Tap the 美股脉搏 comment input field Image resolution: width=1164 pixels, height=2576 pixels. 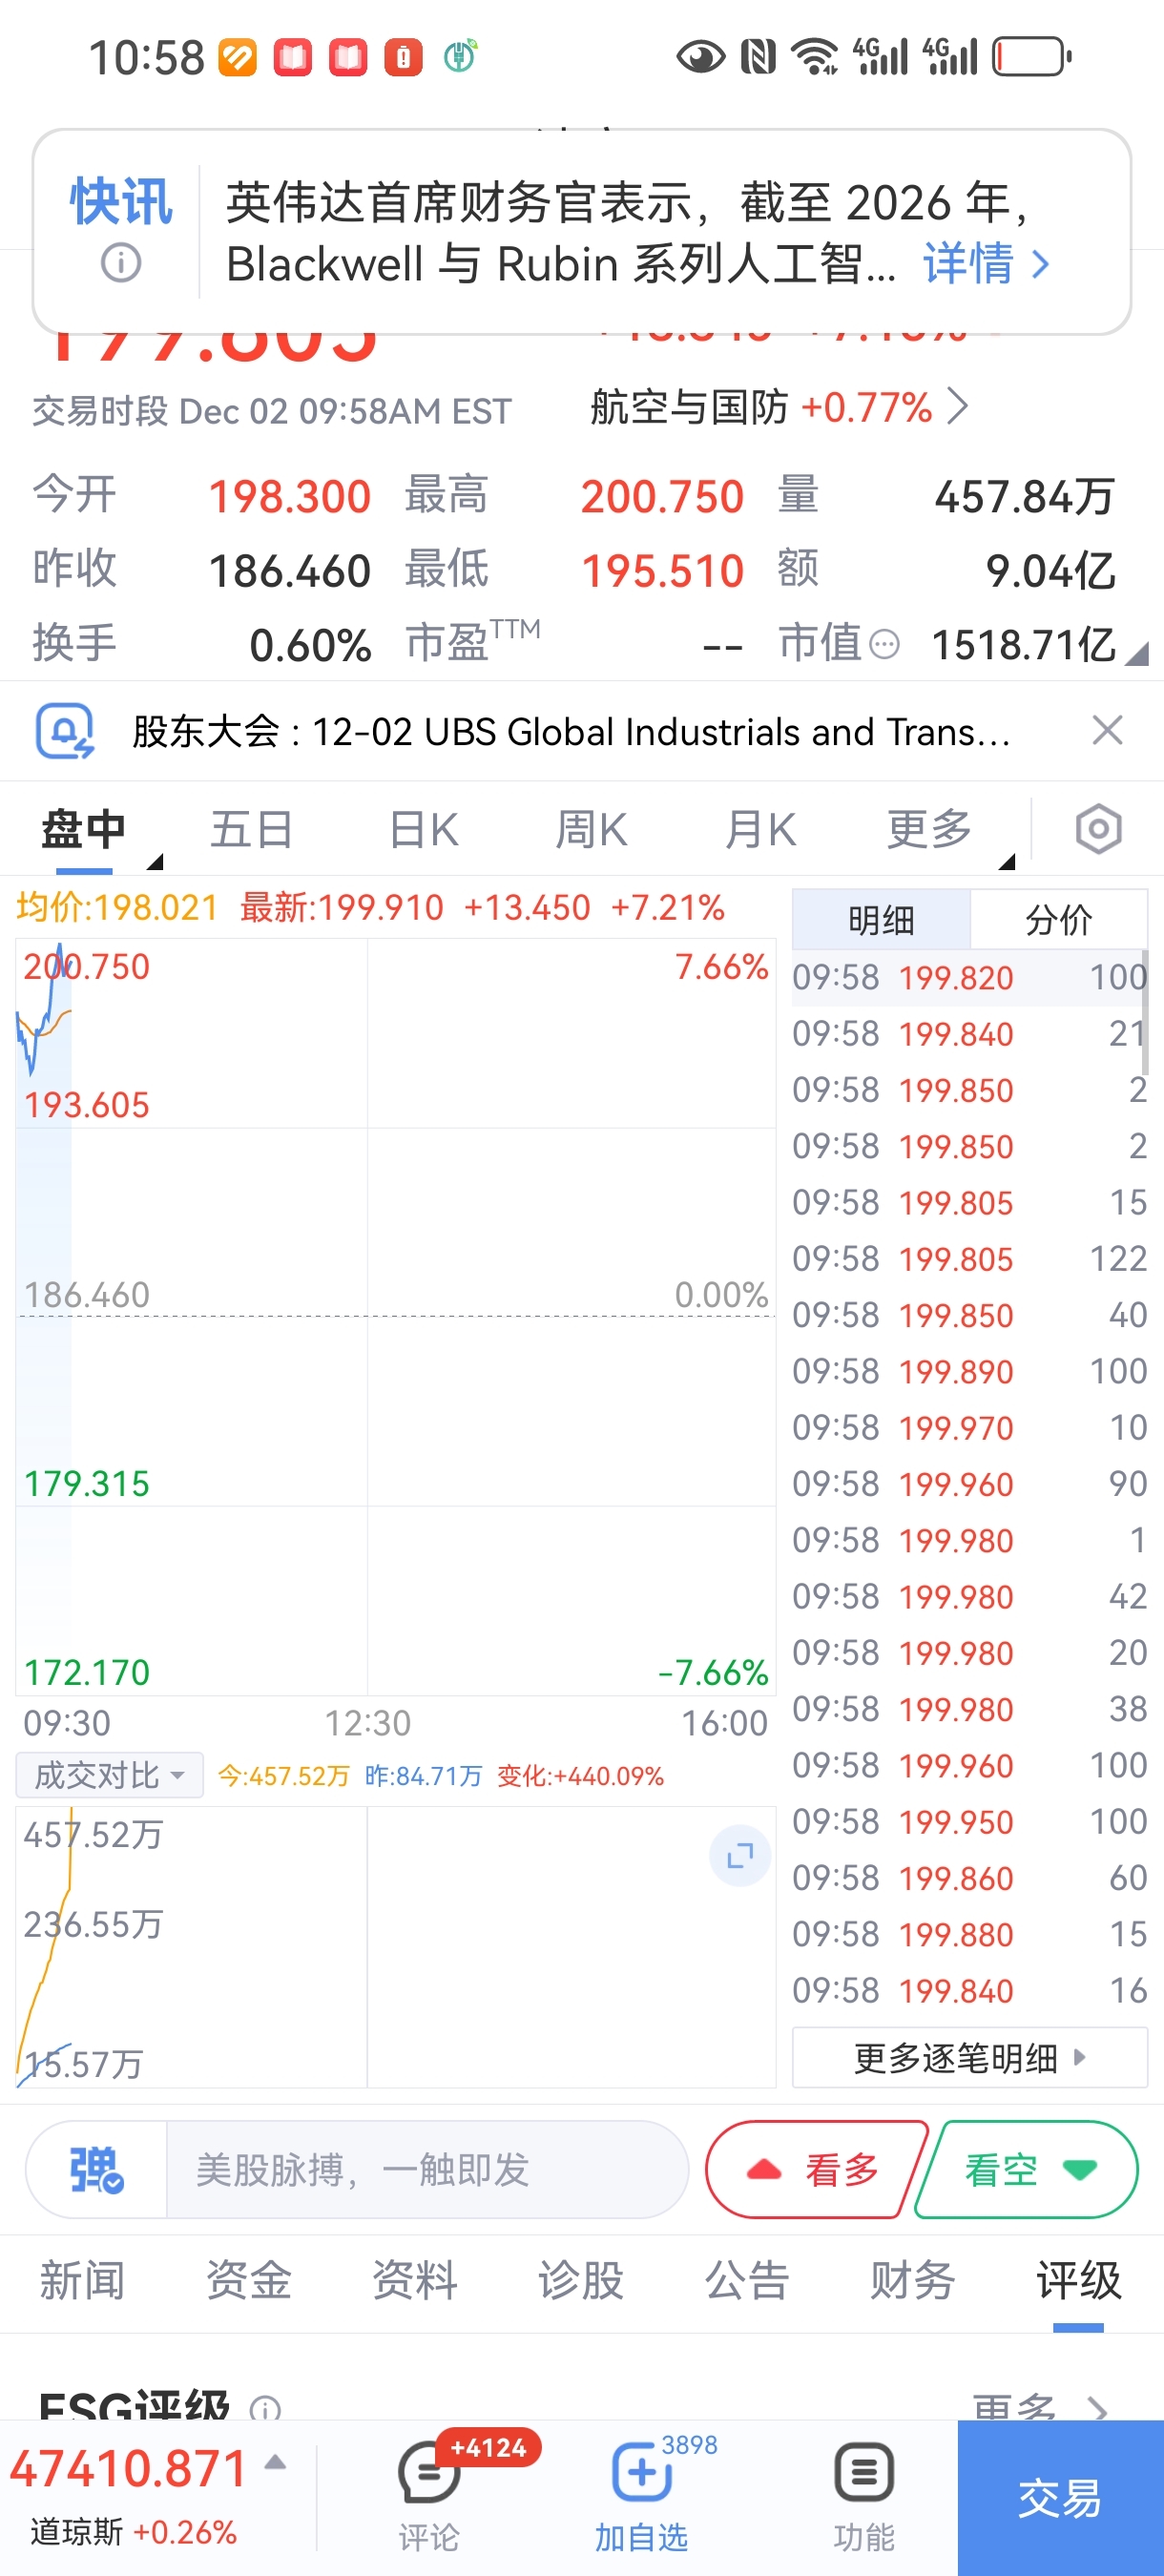tap(425, 2169)
